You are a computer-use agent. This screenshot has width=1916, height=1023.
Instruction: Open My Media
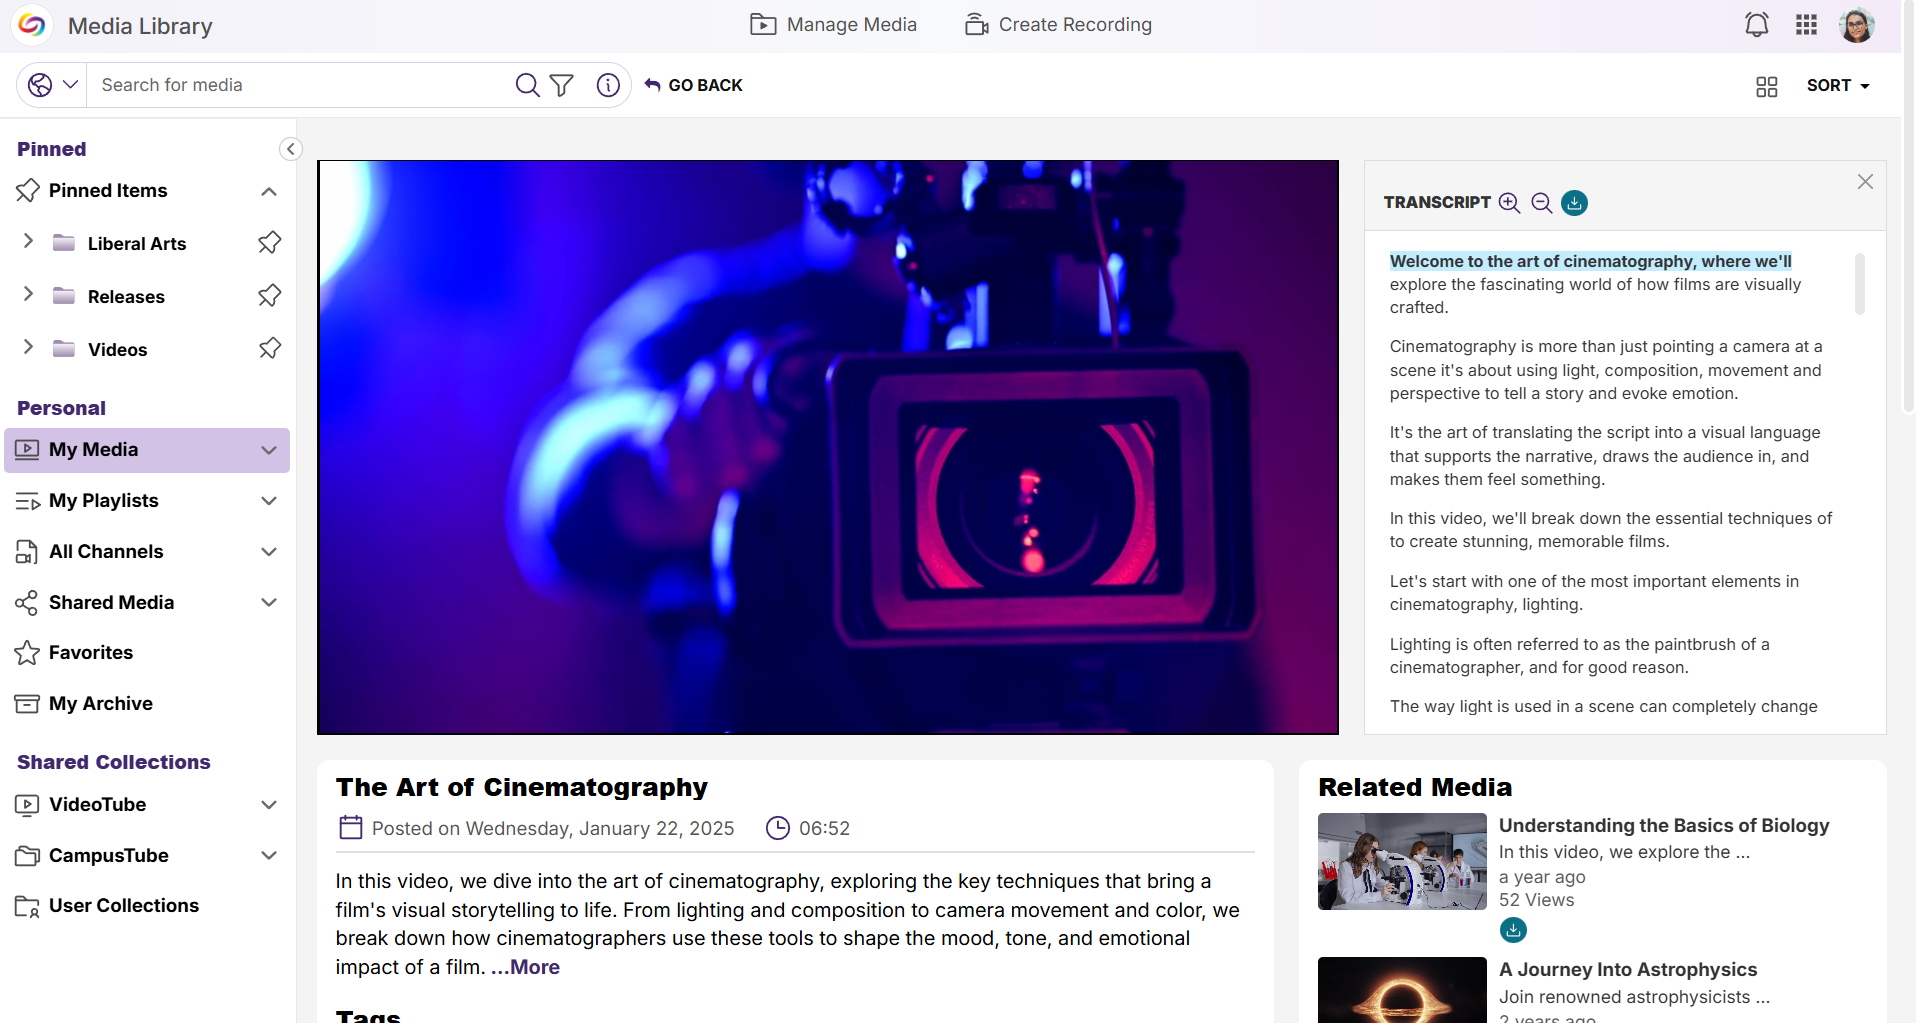(94, 450)
